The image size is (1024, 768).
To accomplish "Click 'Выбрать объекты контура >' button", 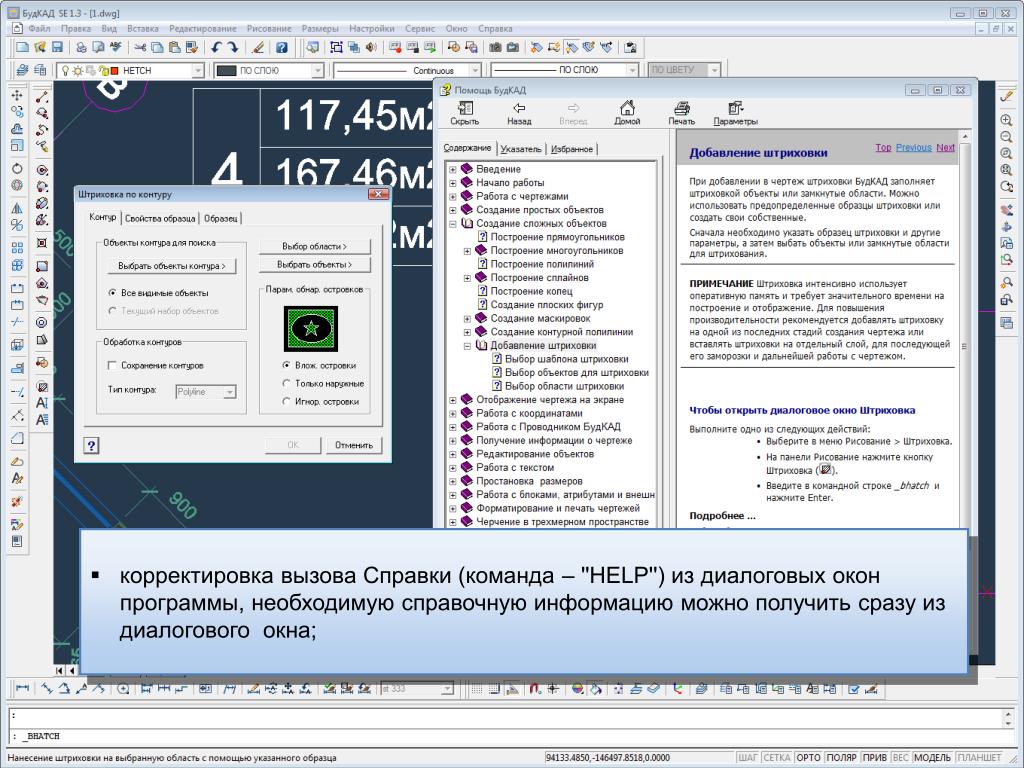I will tap(172, 266).
